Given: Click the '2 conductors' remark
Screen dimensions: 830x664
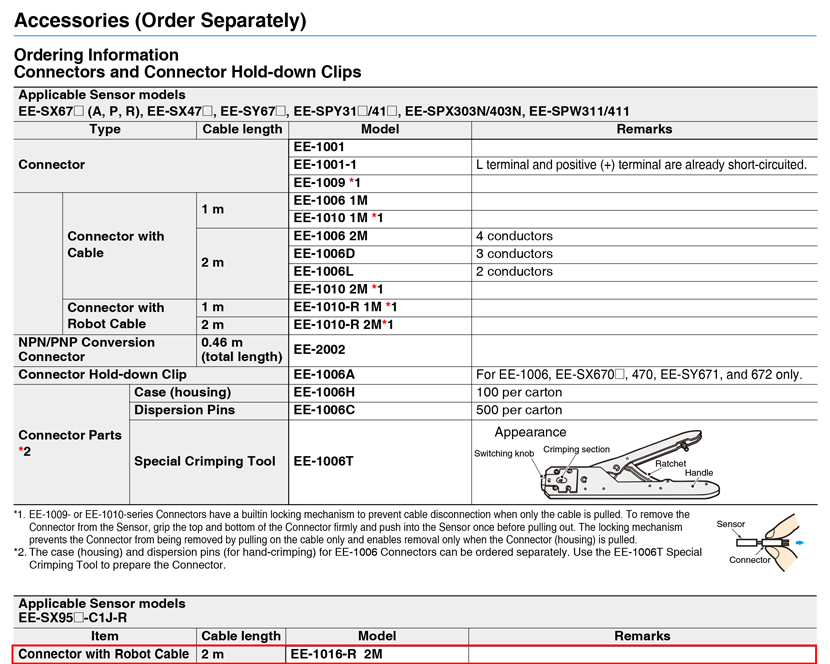Looking at the screenshot, I should [x=514, y=272].
